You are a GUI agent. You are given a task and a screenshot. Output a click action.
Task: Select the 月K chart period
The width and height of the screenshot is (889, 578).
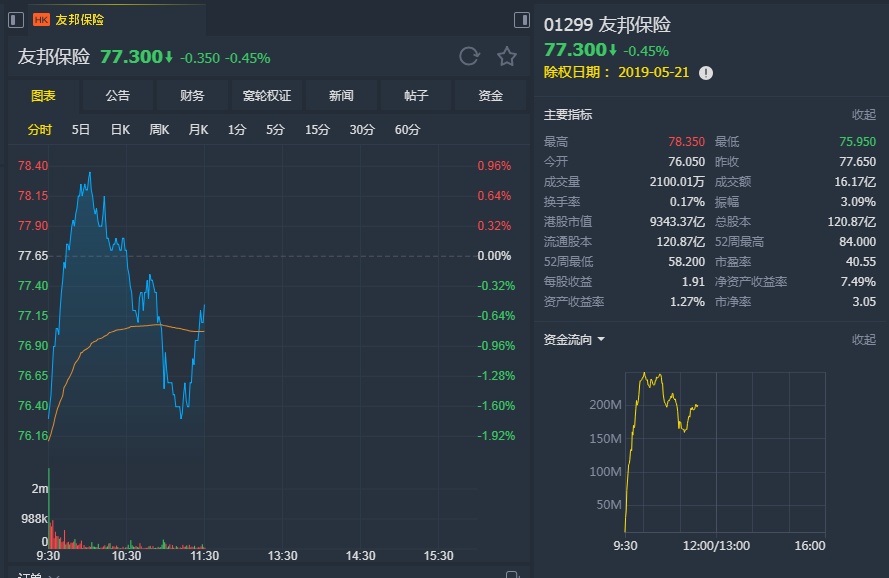(198, 130)
